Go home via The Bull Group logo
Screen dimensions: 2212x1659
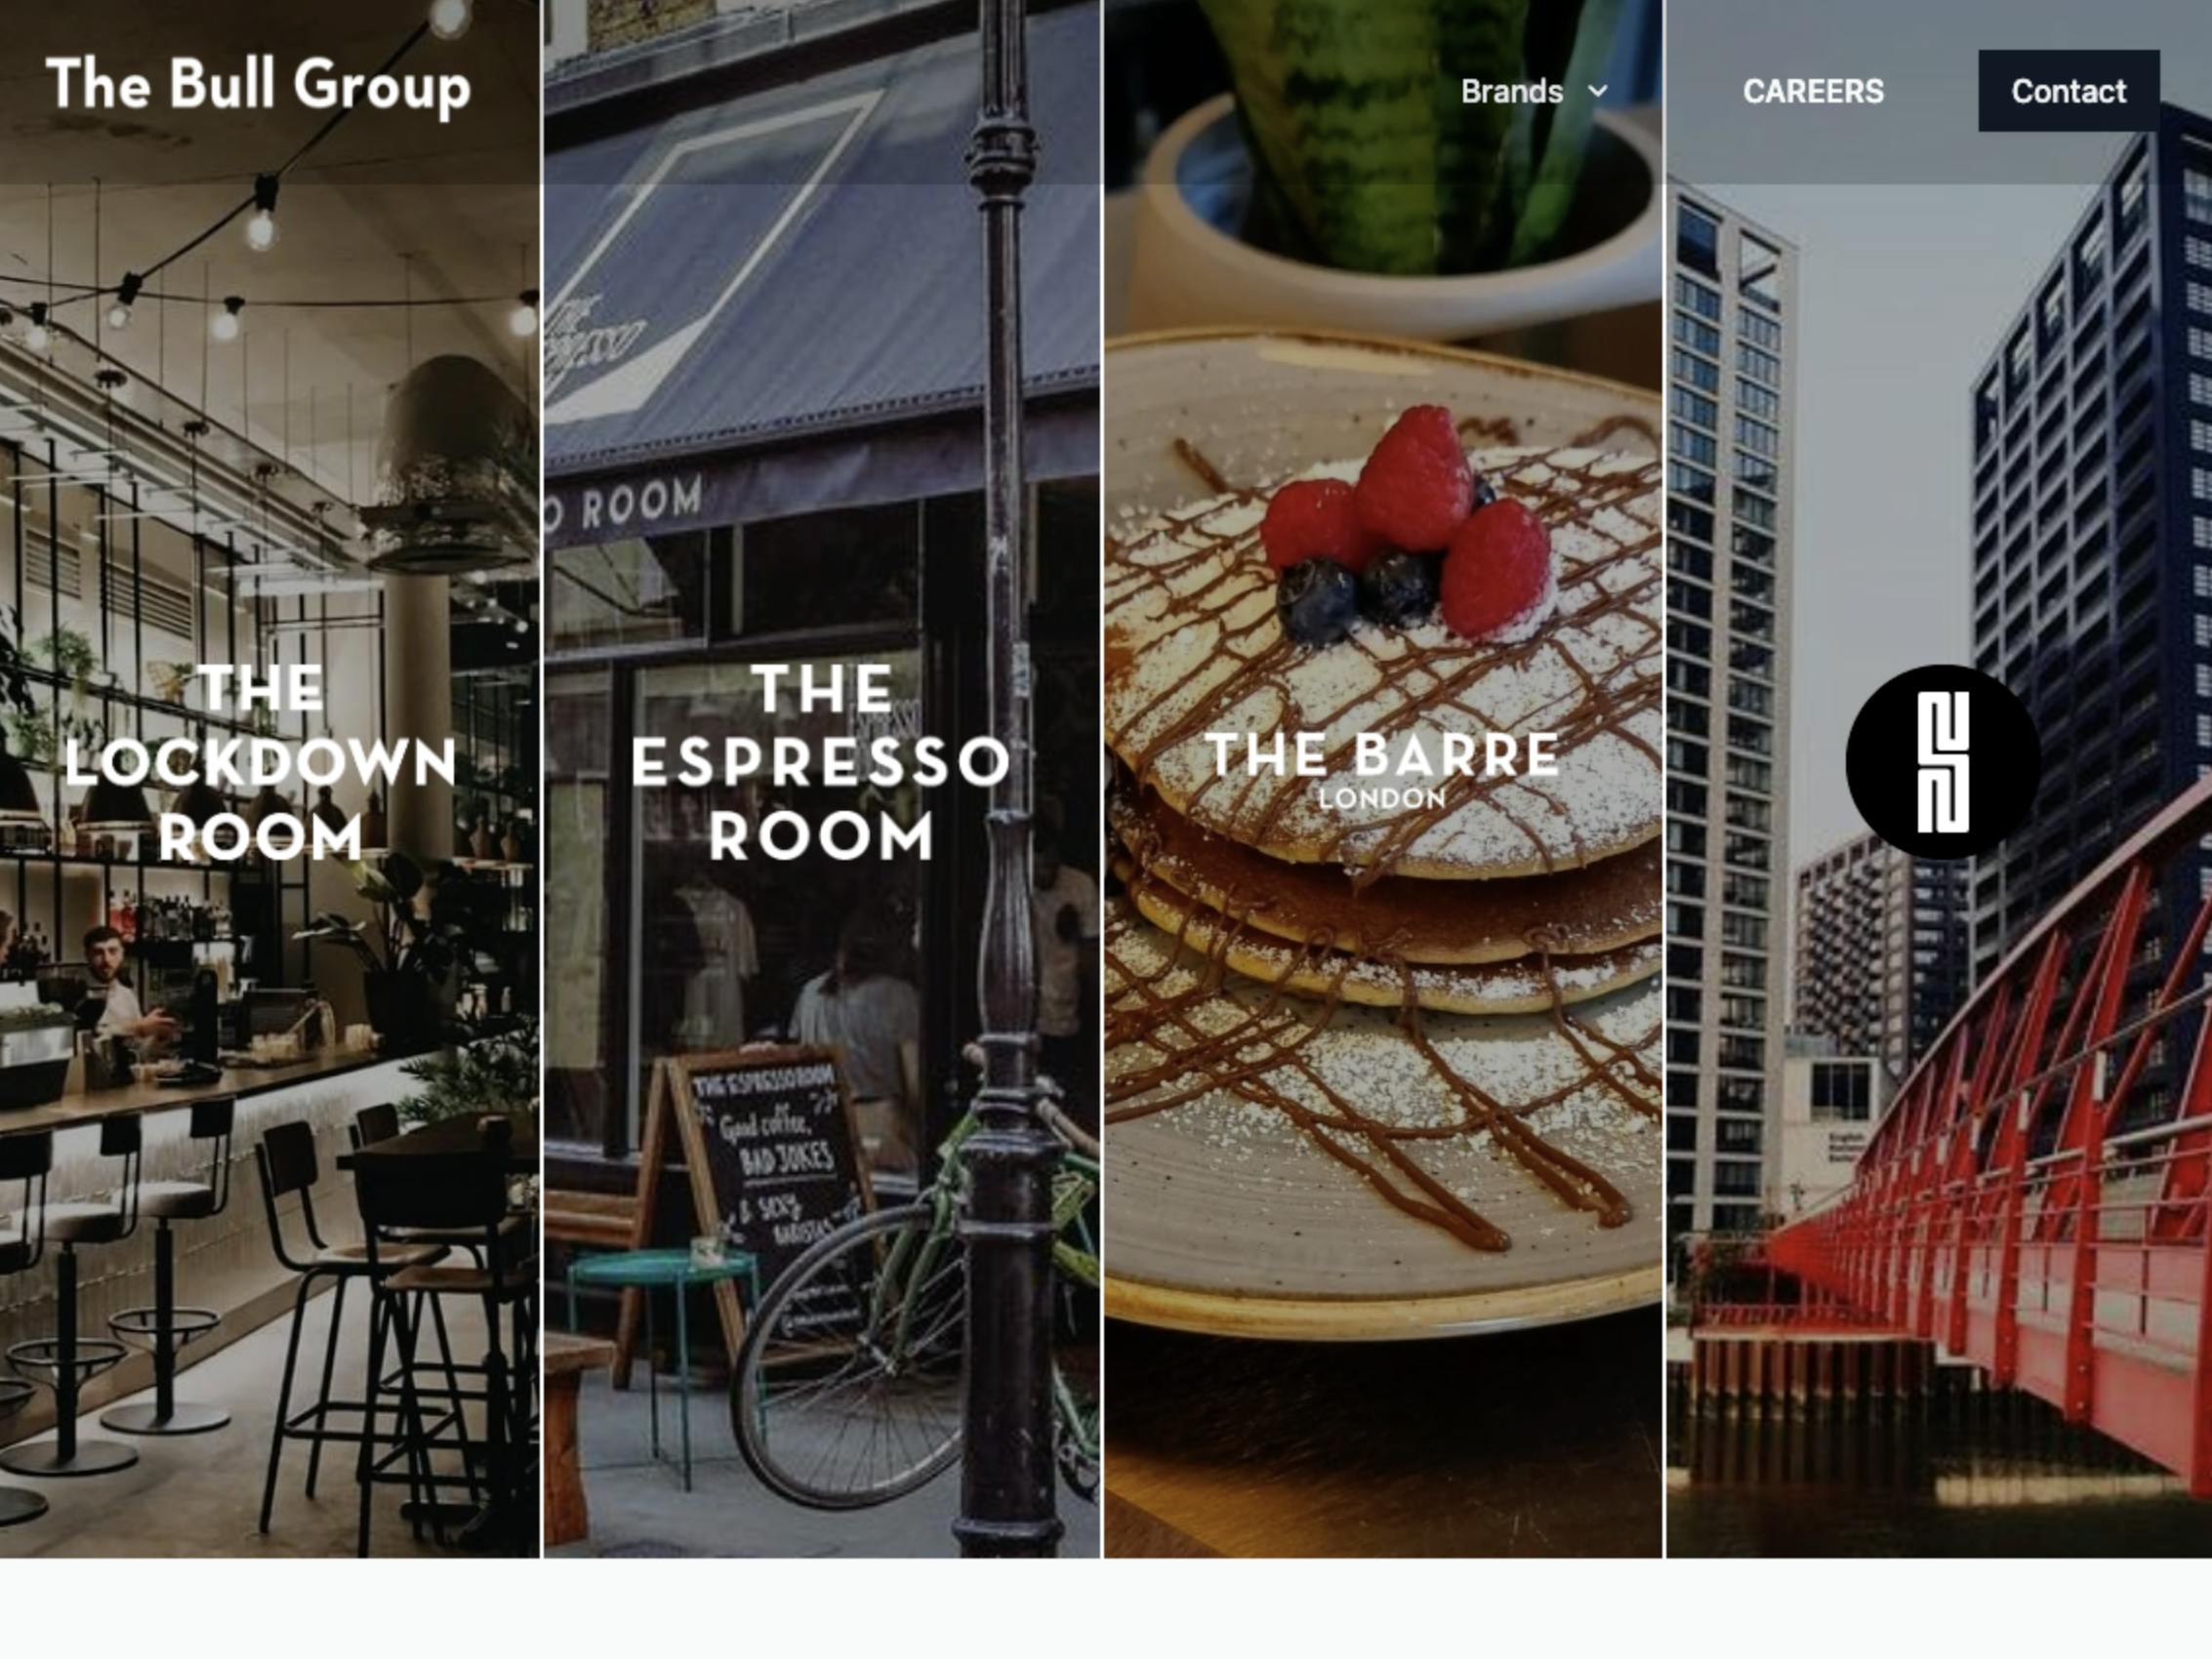click(x=258, y=84)
